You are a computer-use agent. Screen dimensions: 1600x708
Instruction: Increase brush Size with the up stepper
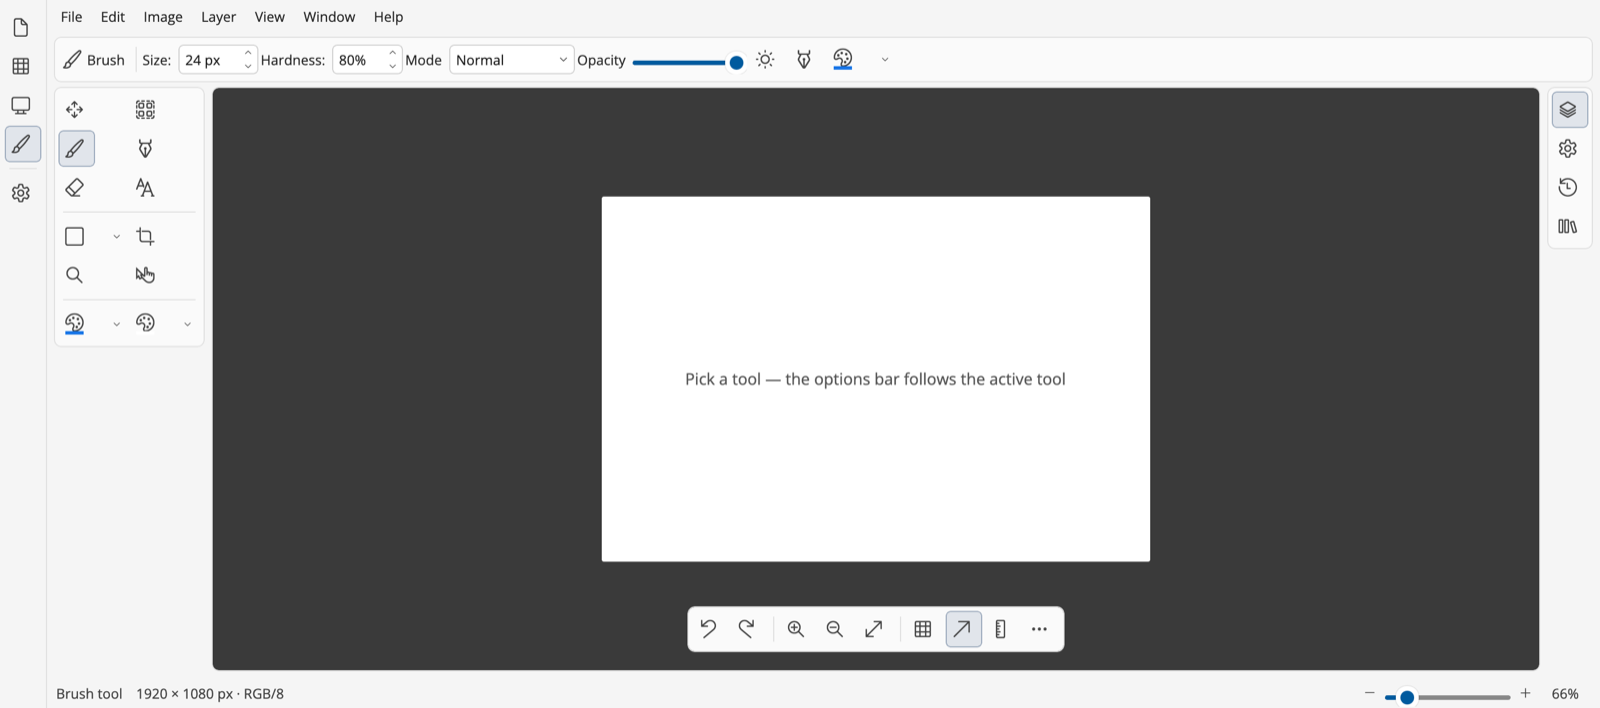click(248, 53)
